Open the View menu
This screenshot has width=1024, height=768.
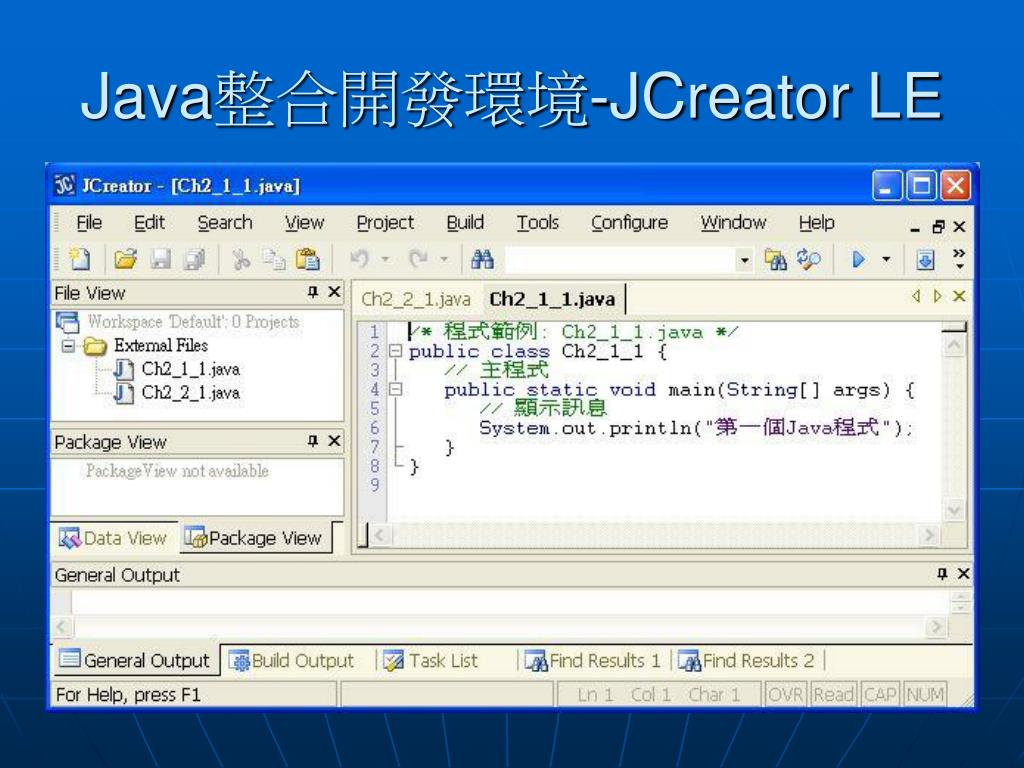click(x=304, y=223)
